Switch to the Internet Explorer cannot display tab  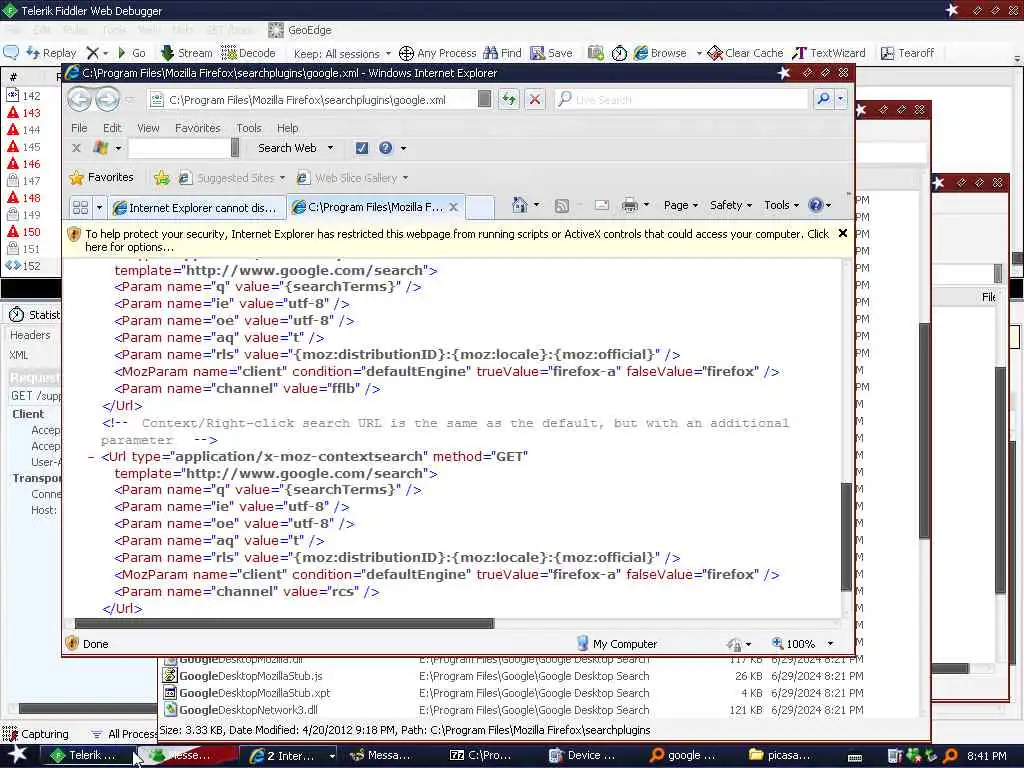click(195, 208)
